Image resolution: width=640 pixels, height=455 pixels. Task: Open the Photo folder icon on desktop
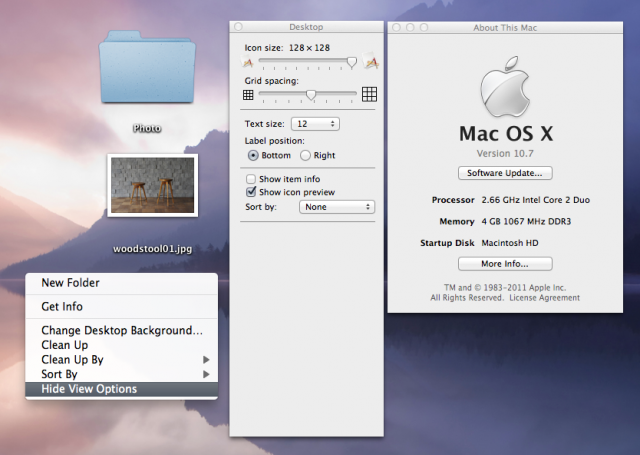point(147,67)
